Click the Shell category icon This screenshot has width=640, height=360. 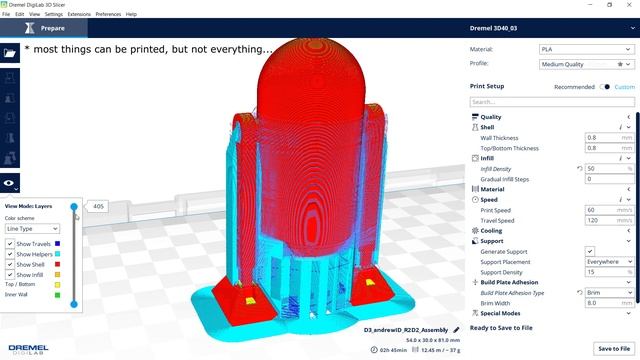475,127
